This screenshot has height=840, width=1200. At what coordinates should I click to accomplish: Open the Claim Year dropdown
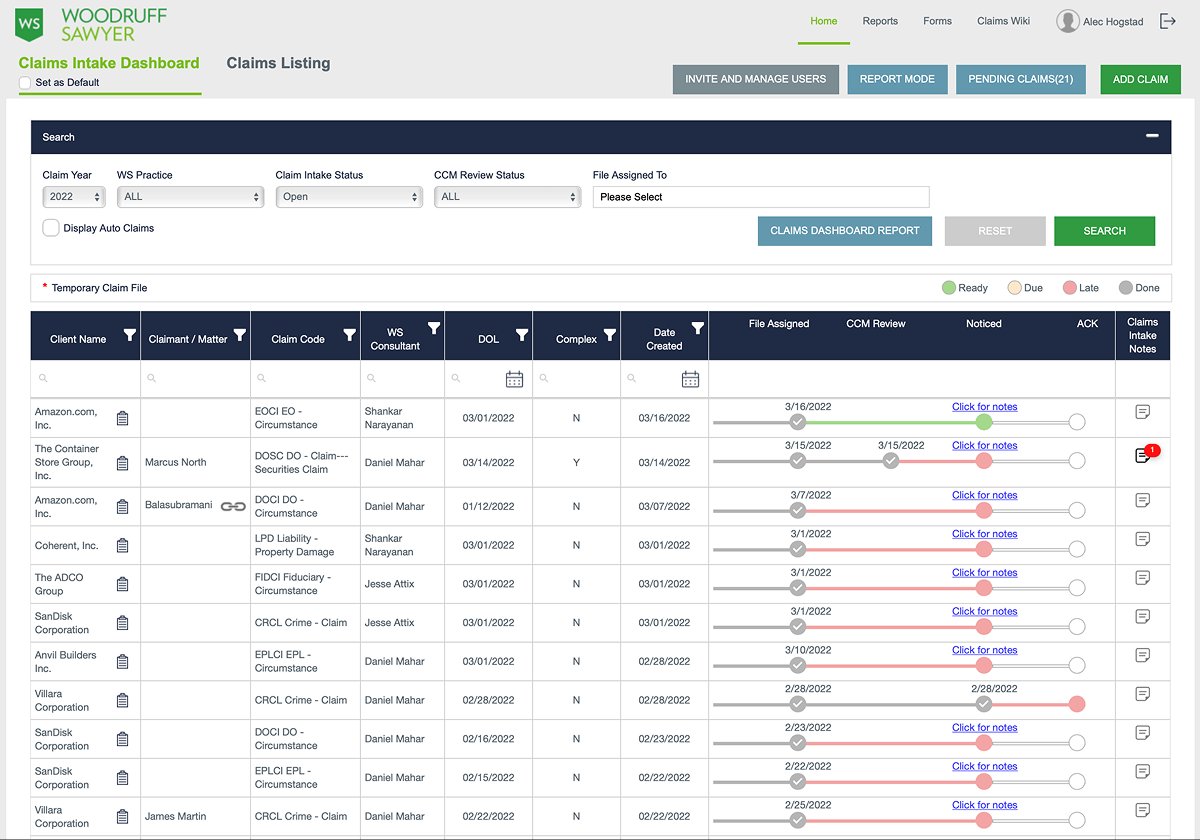click(x=74, y=197)
